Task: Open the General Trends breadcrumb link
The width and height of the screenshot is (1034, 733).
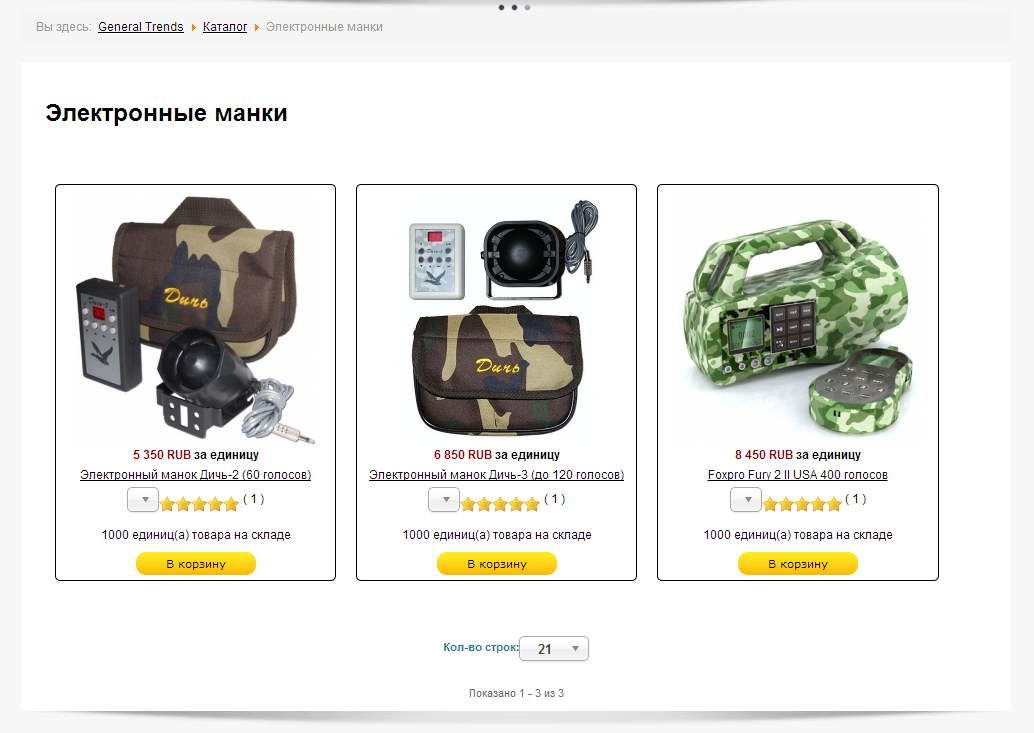Action: pos(140,27)
